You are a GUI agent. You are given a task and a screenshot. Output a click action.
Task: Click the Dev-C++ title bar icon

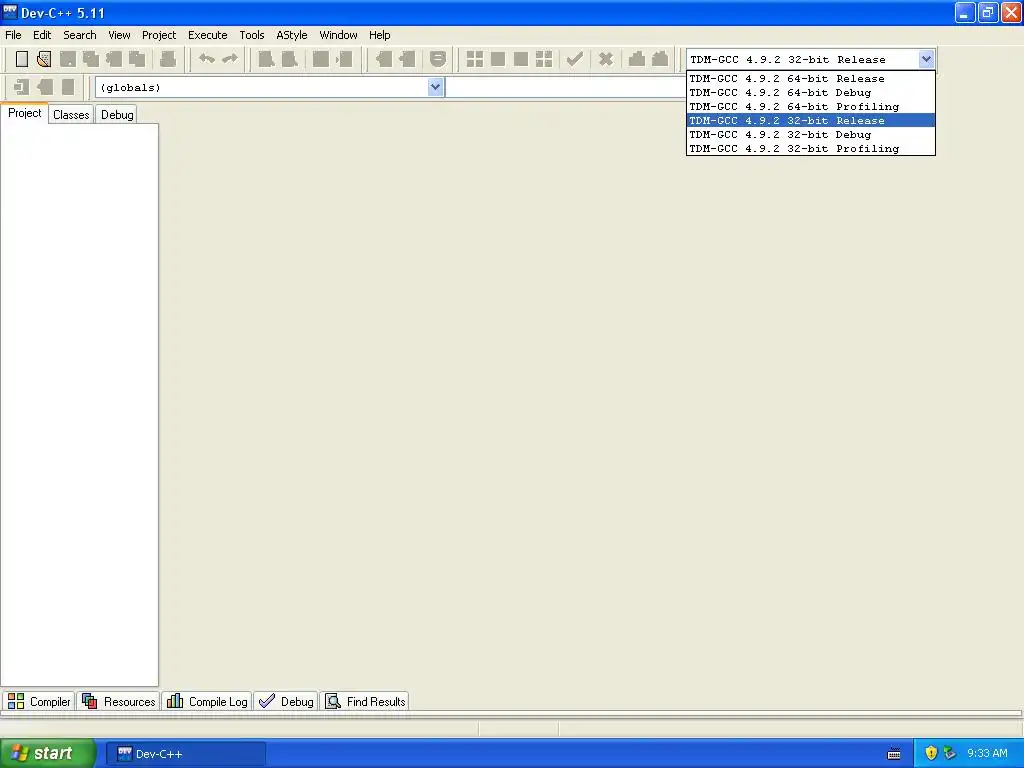pos(10,12)
